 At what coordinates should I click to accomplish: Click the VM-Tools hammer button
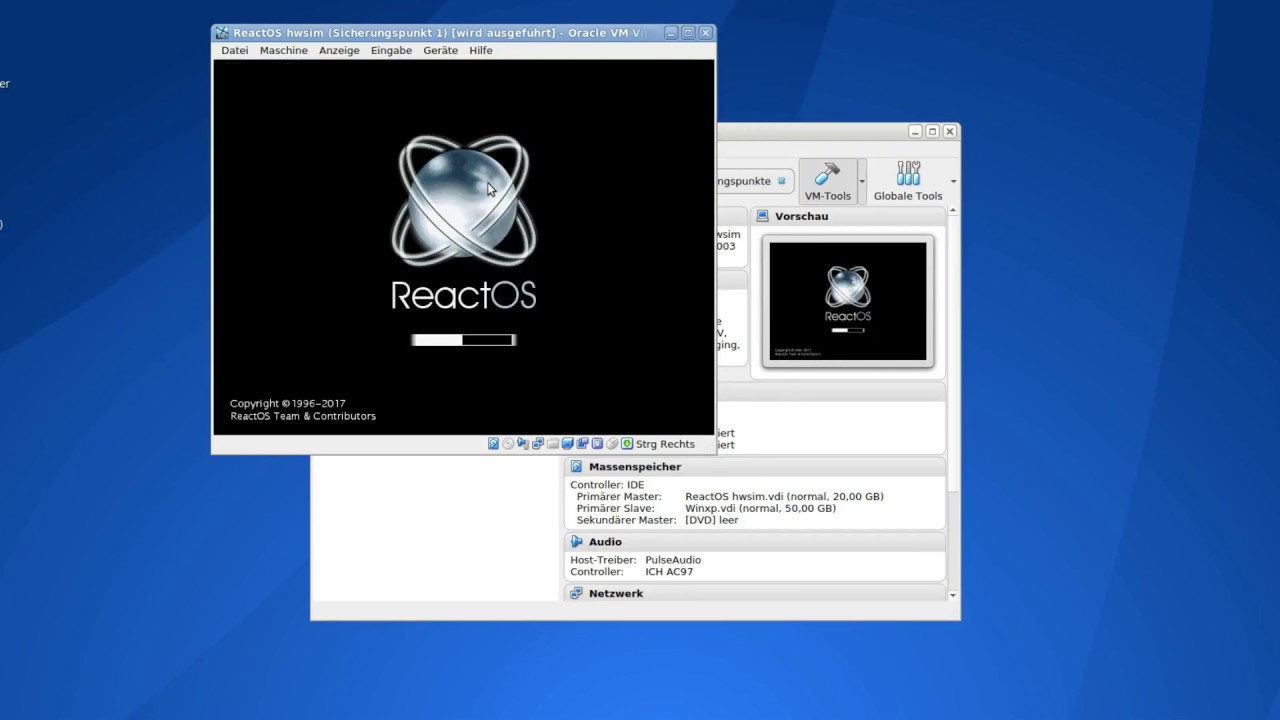[828, 181]
